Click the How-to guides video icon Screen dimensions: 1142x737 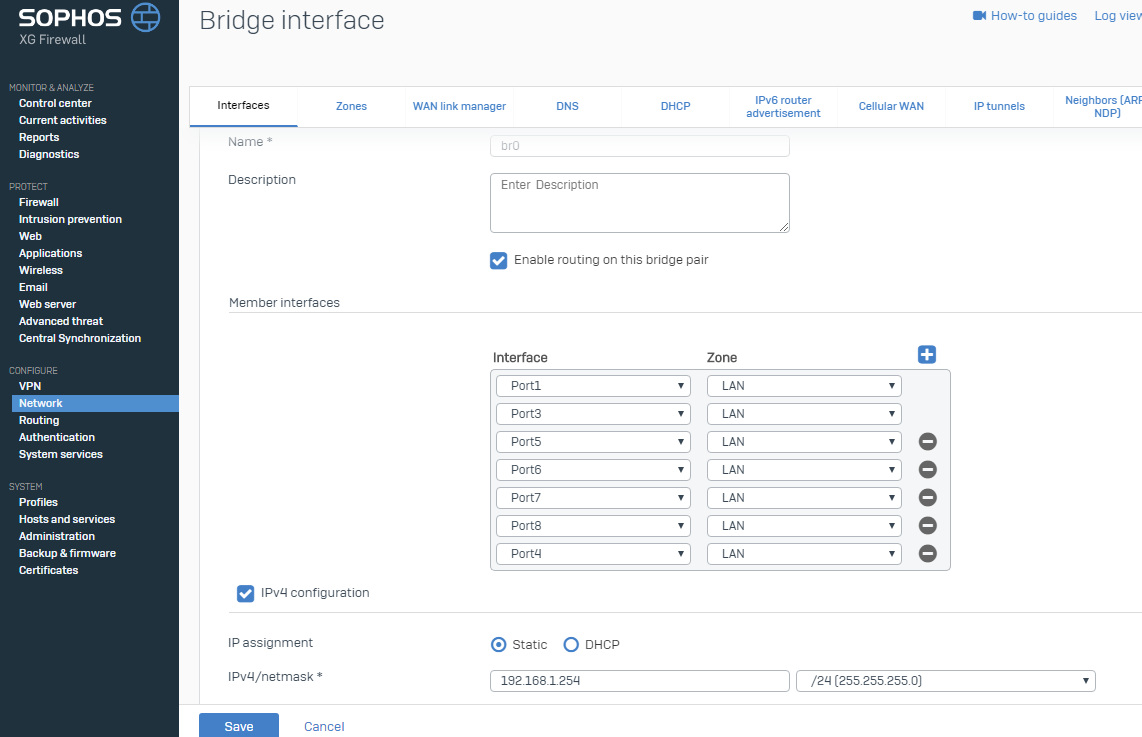tap(979, 16)
